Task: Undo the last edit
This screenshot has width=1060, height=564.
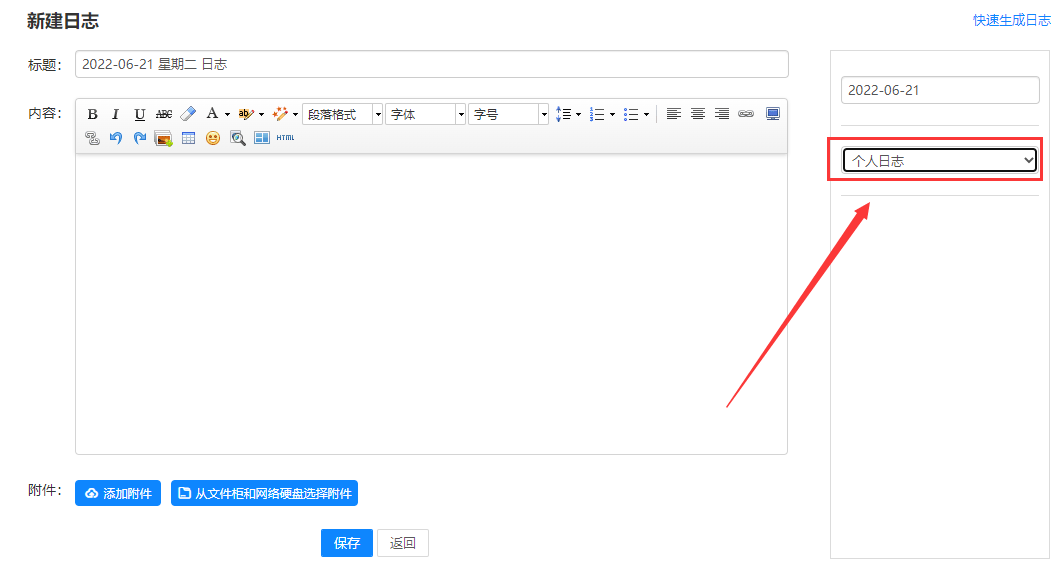Action: (116, 138)
